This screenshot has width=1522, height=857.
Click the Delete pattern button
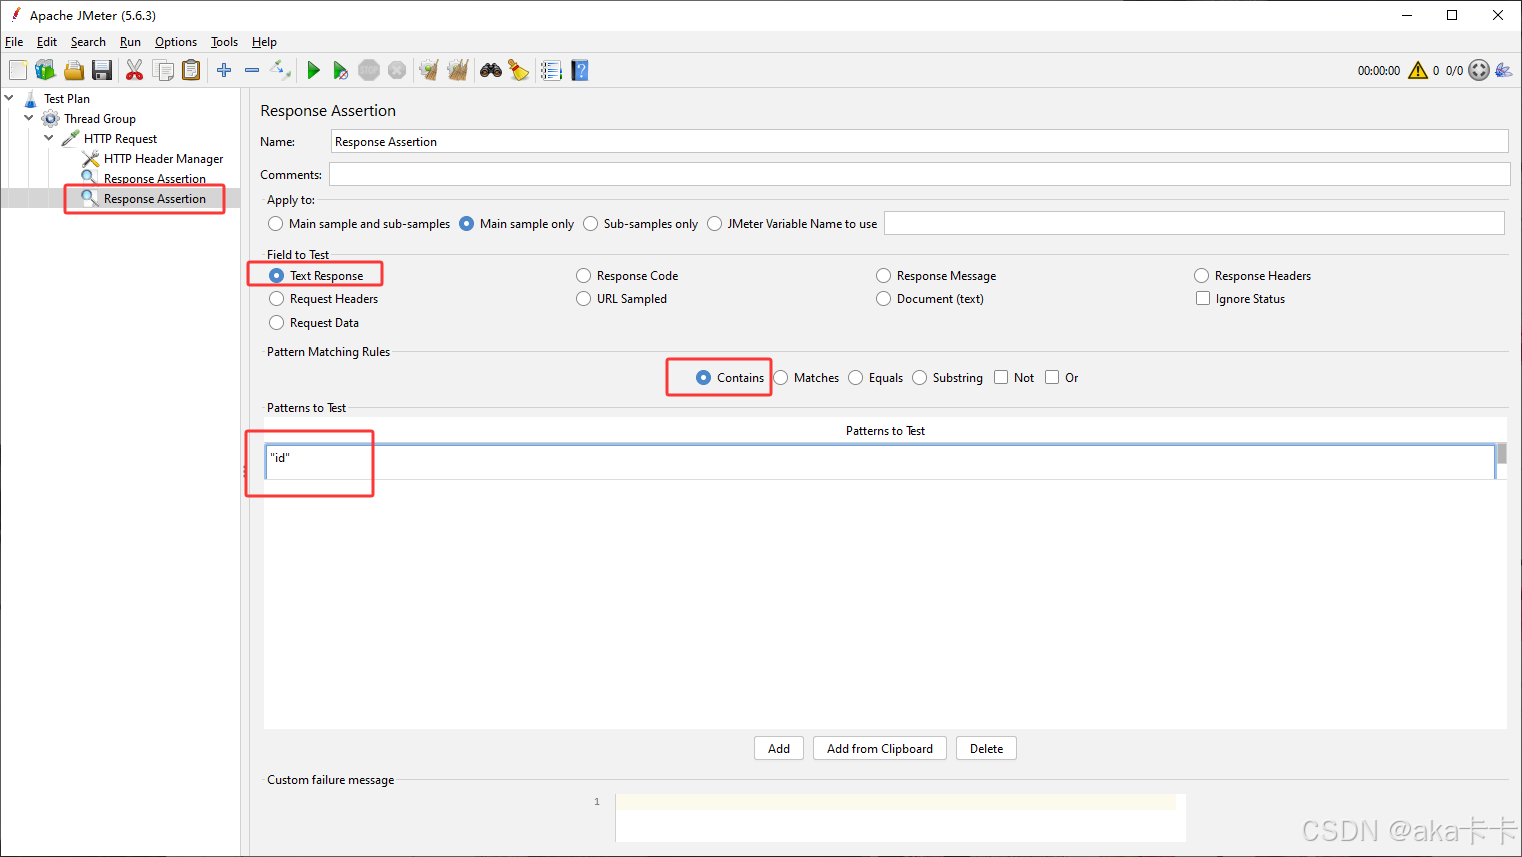pyautogui.click(x=986, y=749)
